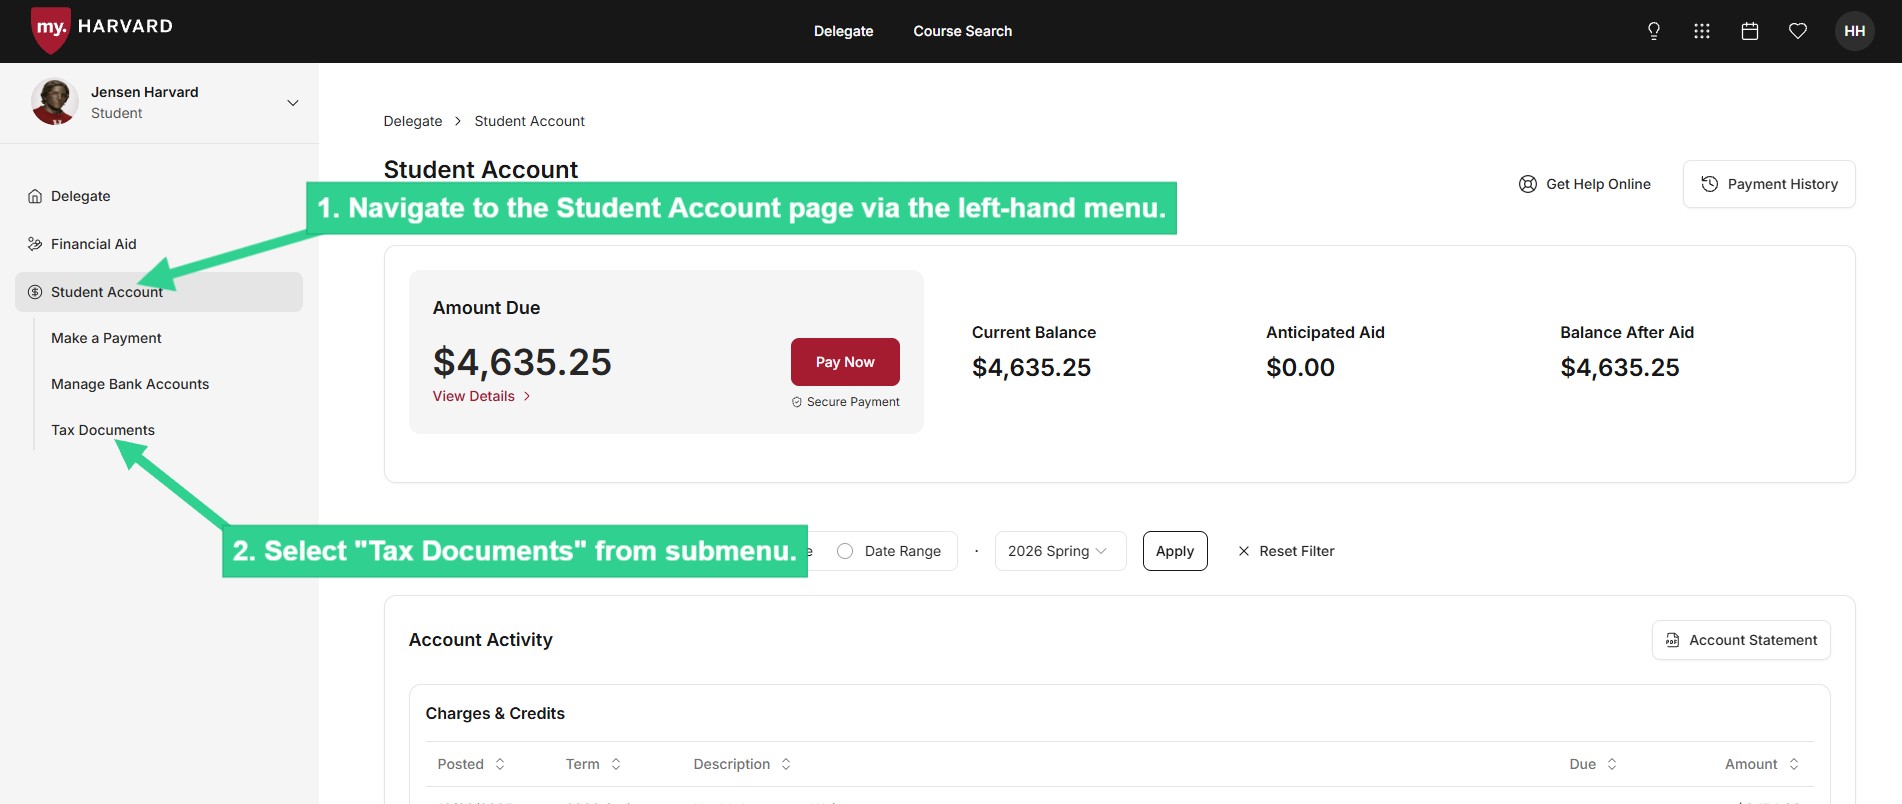Click the home icon beside Delegate

(35, 196)
